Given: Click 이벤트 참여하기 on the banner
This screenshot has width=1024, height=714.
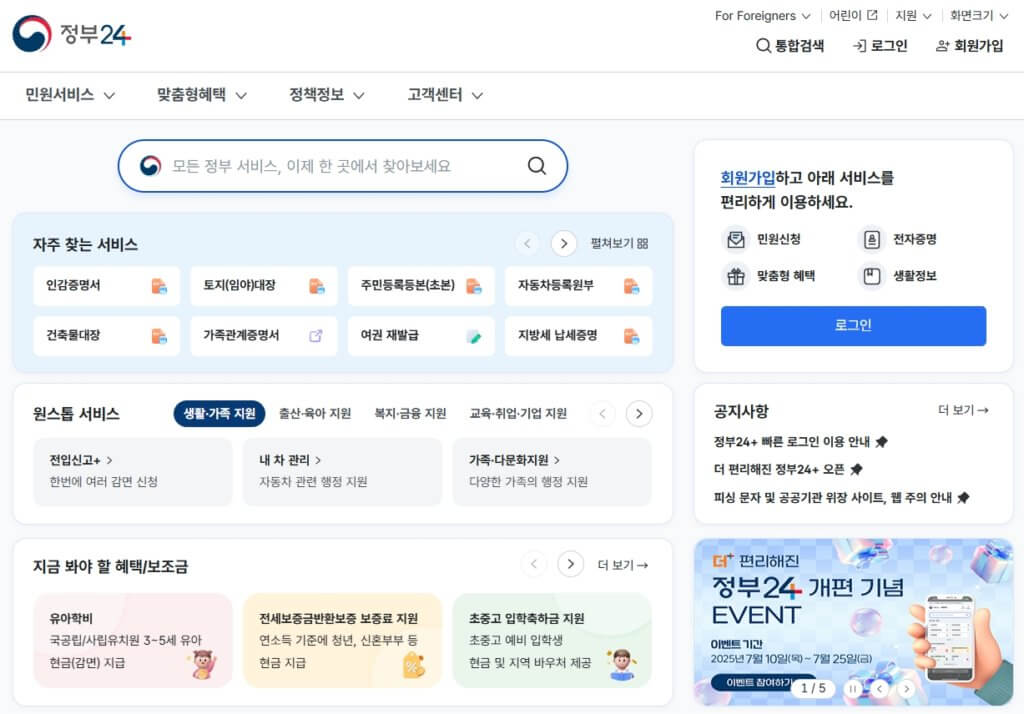Looking at the screenshot, I should tap(758, 683).
